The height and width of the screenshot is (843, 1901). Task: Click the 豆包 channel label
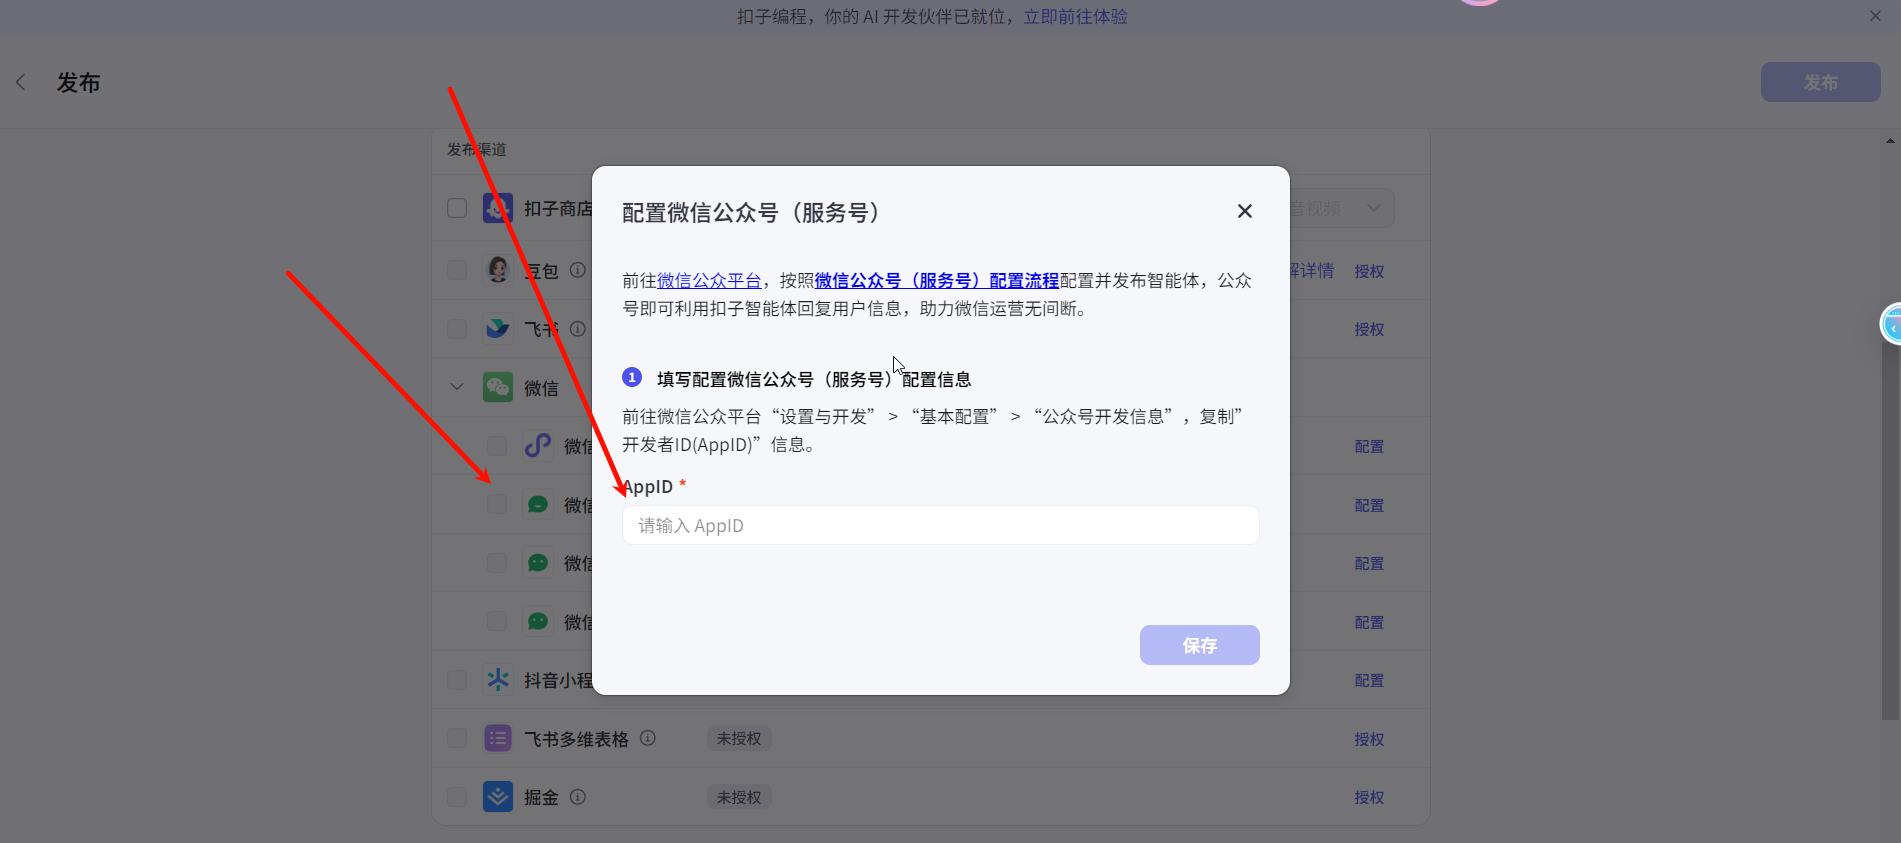click(x=541, y=271)
